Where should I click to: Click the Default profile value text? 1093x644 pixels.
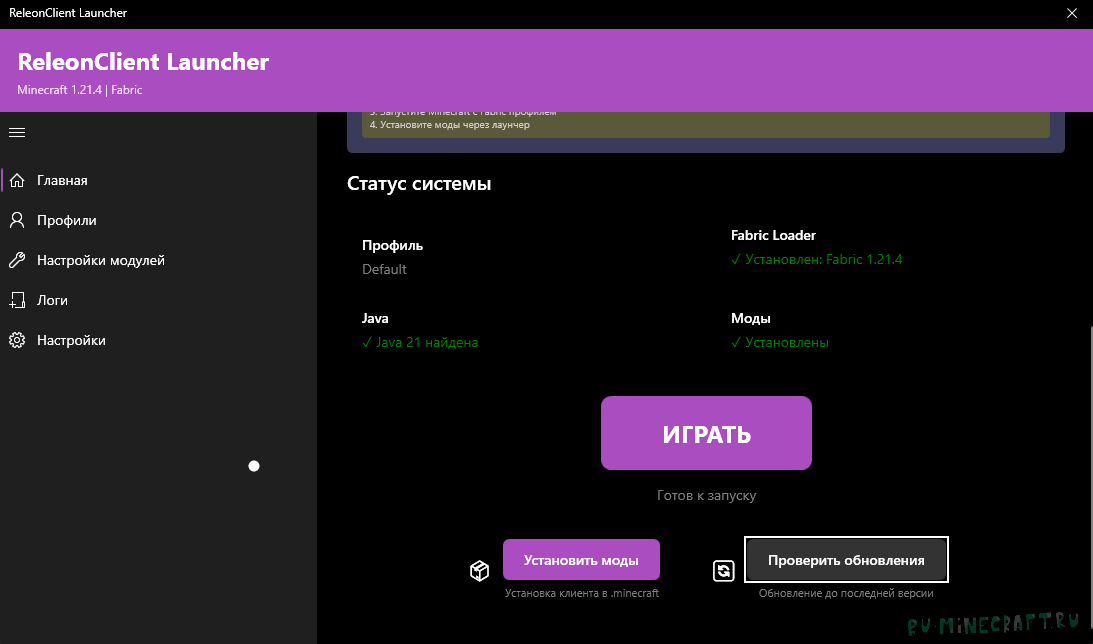(x=384, y=269)
